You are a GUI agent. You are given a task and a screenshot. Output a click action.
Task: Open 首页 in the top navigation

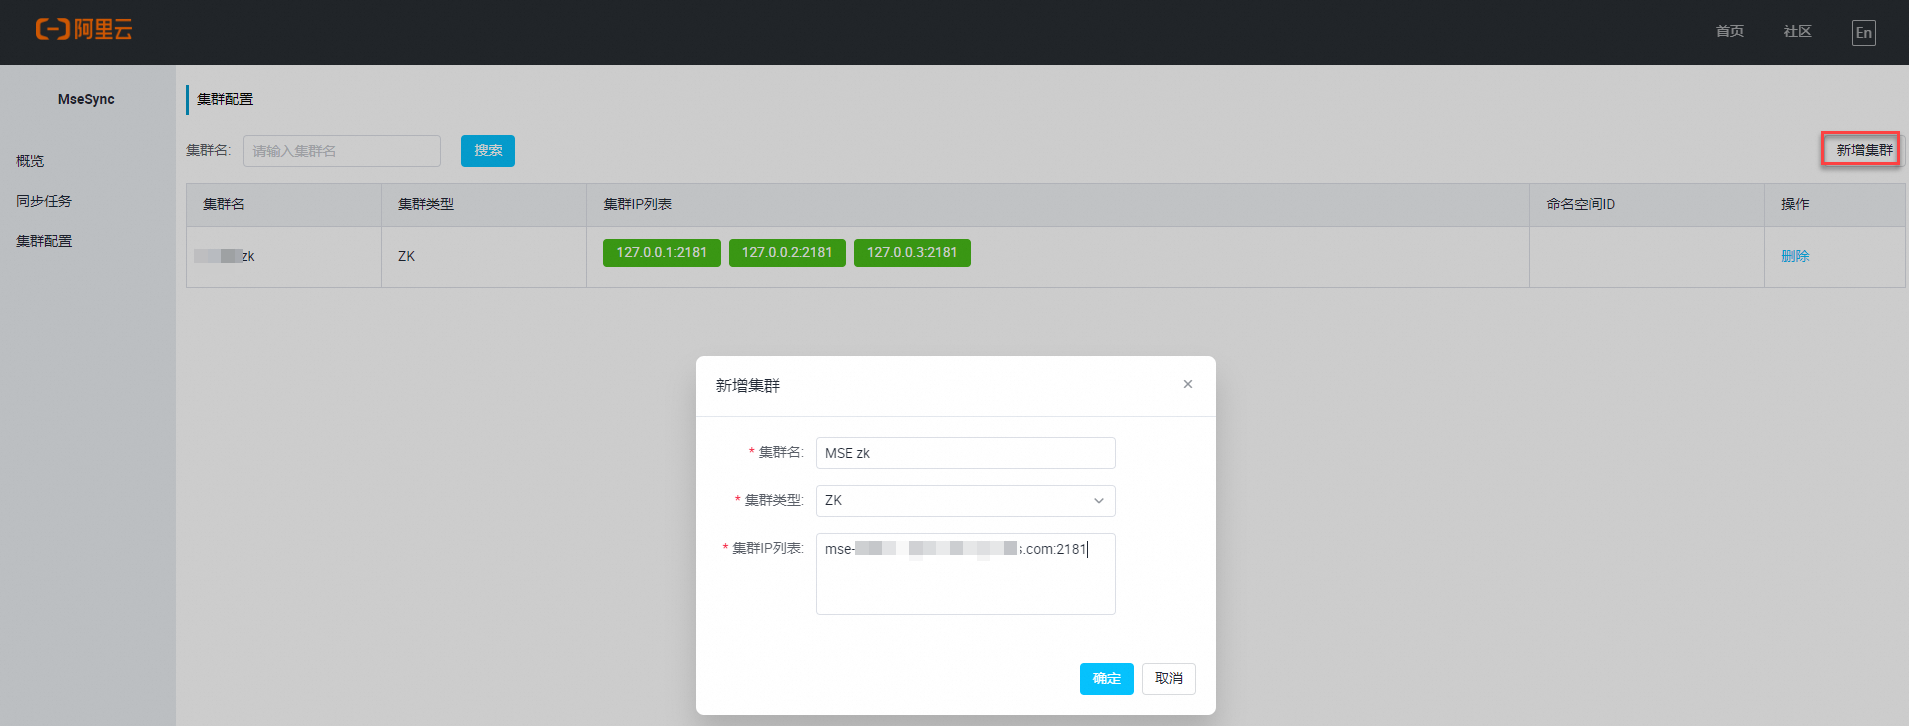[x=1729, y=32]
